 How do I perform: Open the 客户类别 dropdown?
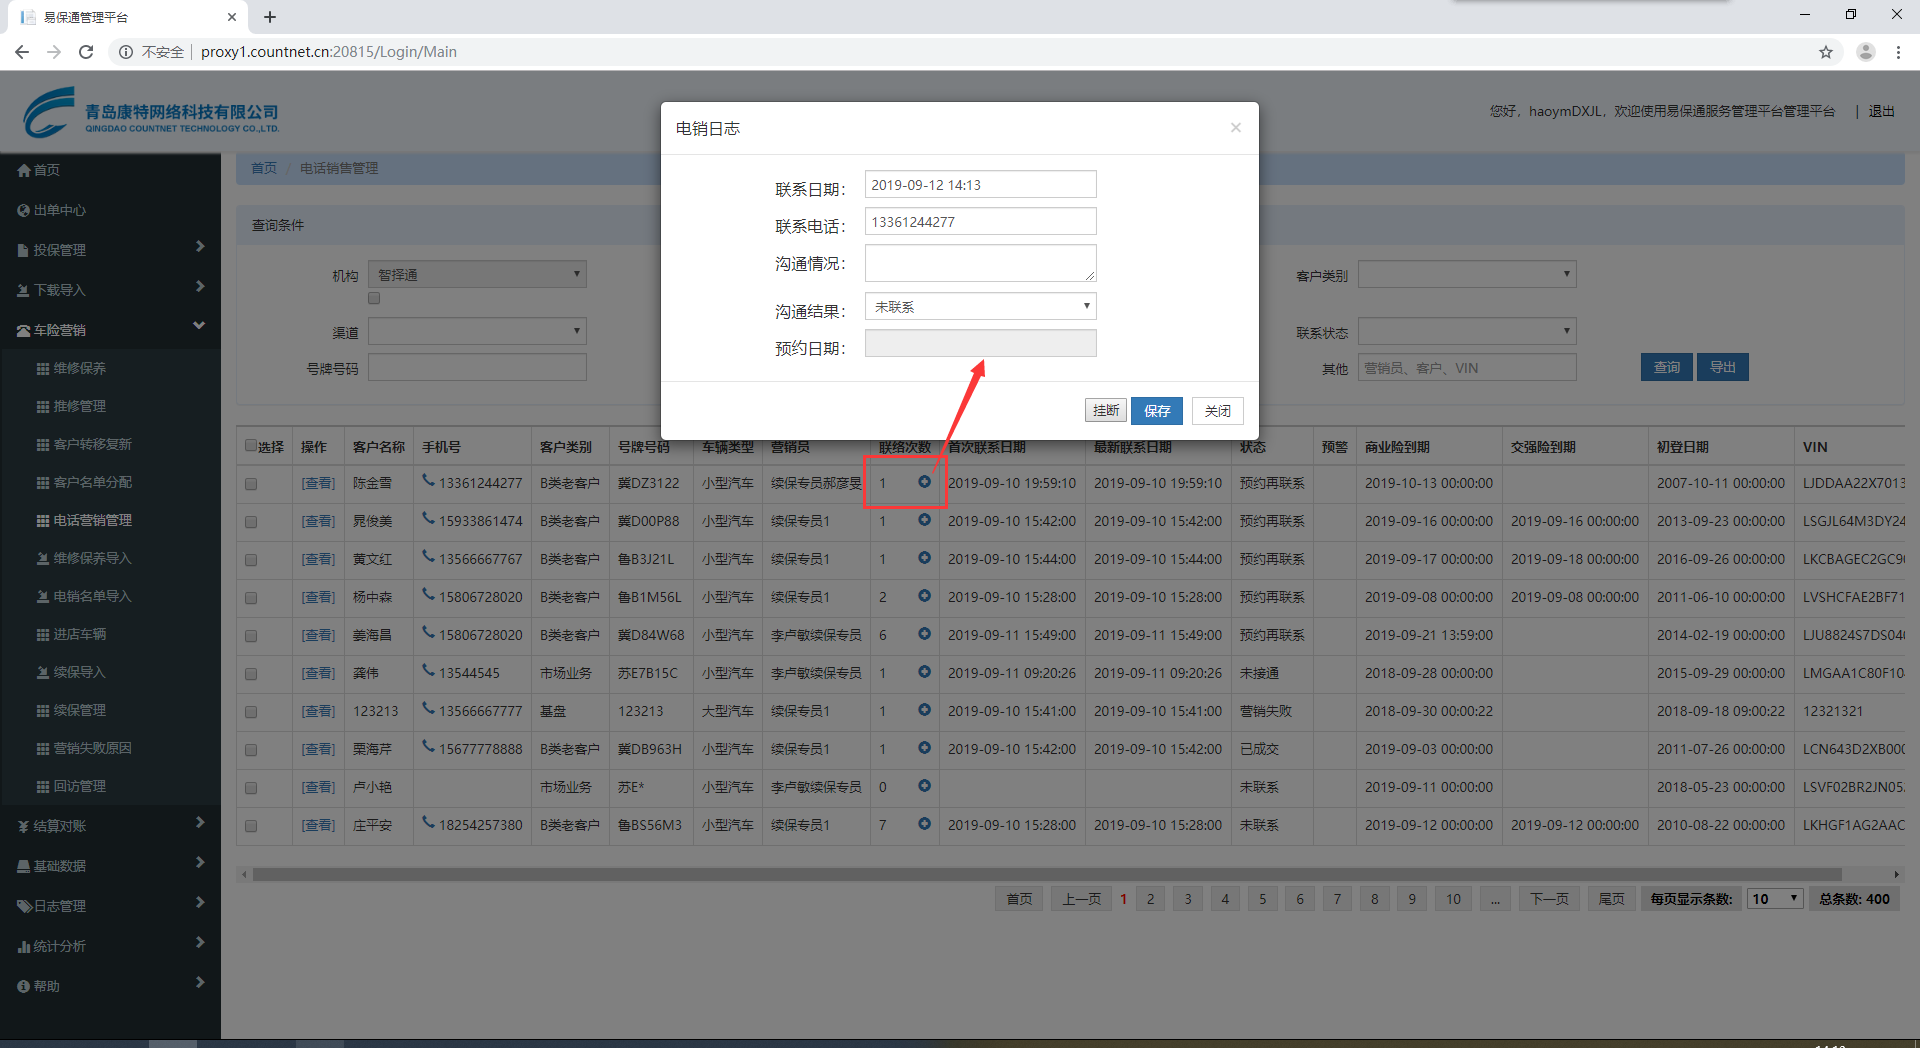[x=1467, y=274]
